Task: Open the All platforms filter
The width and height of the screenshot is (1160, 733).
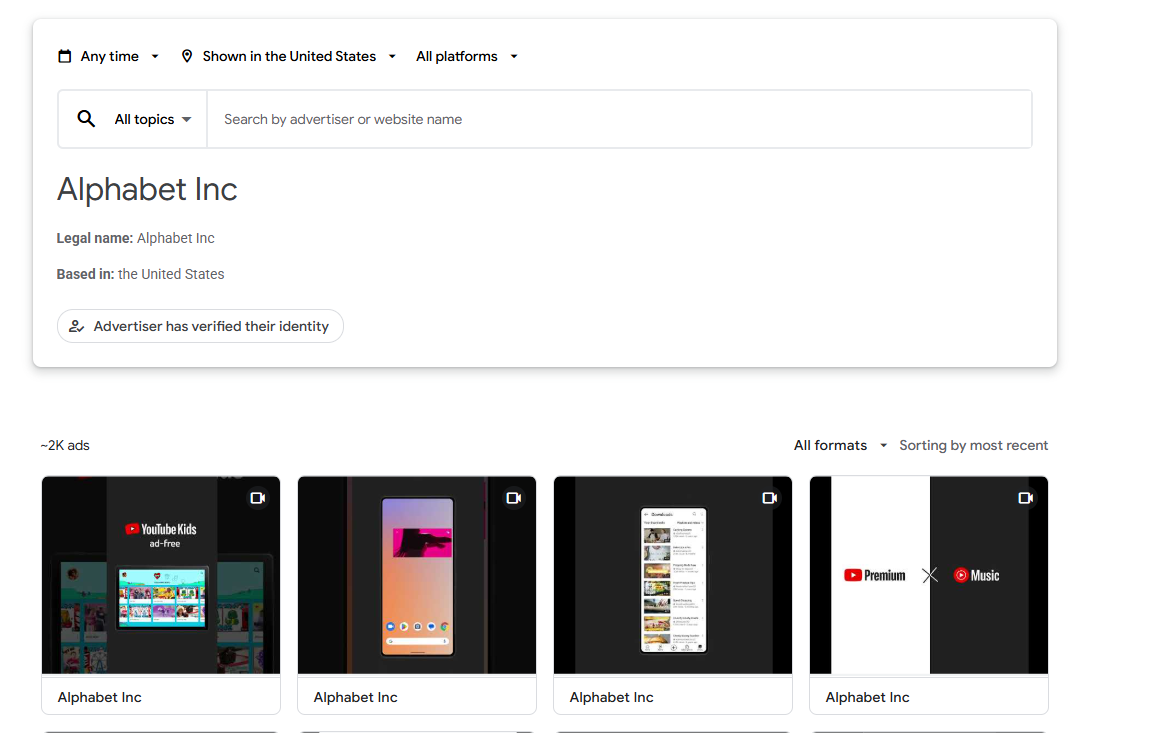Action: (x=467, y=56)
